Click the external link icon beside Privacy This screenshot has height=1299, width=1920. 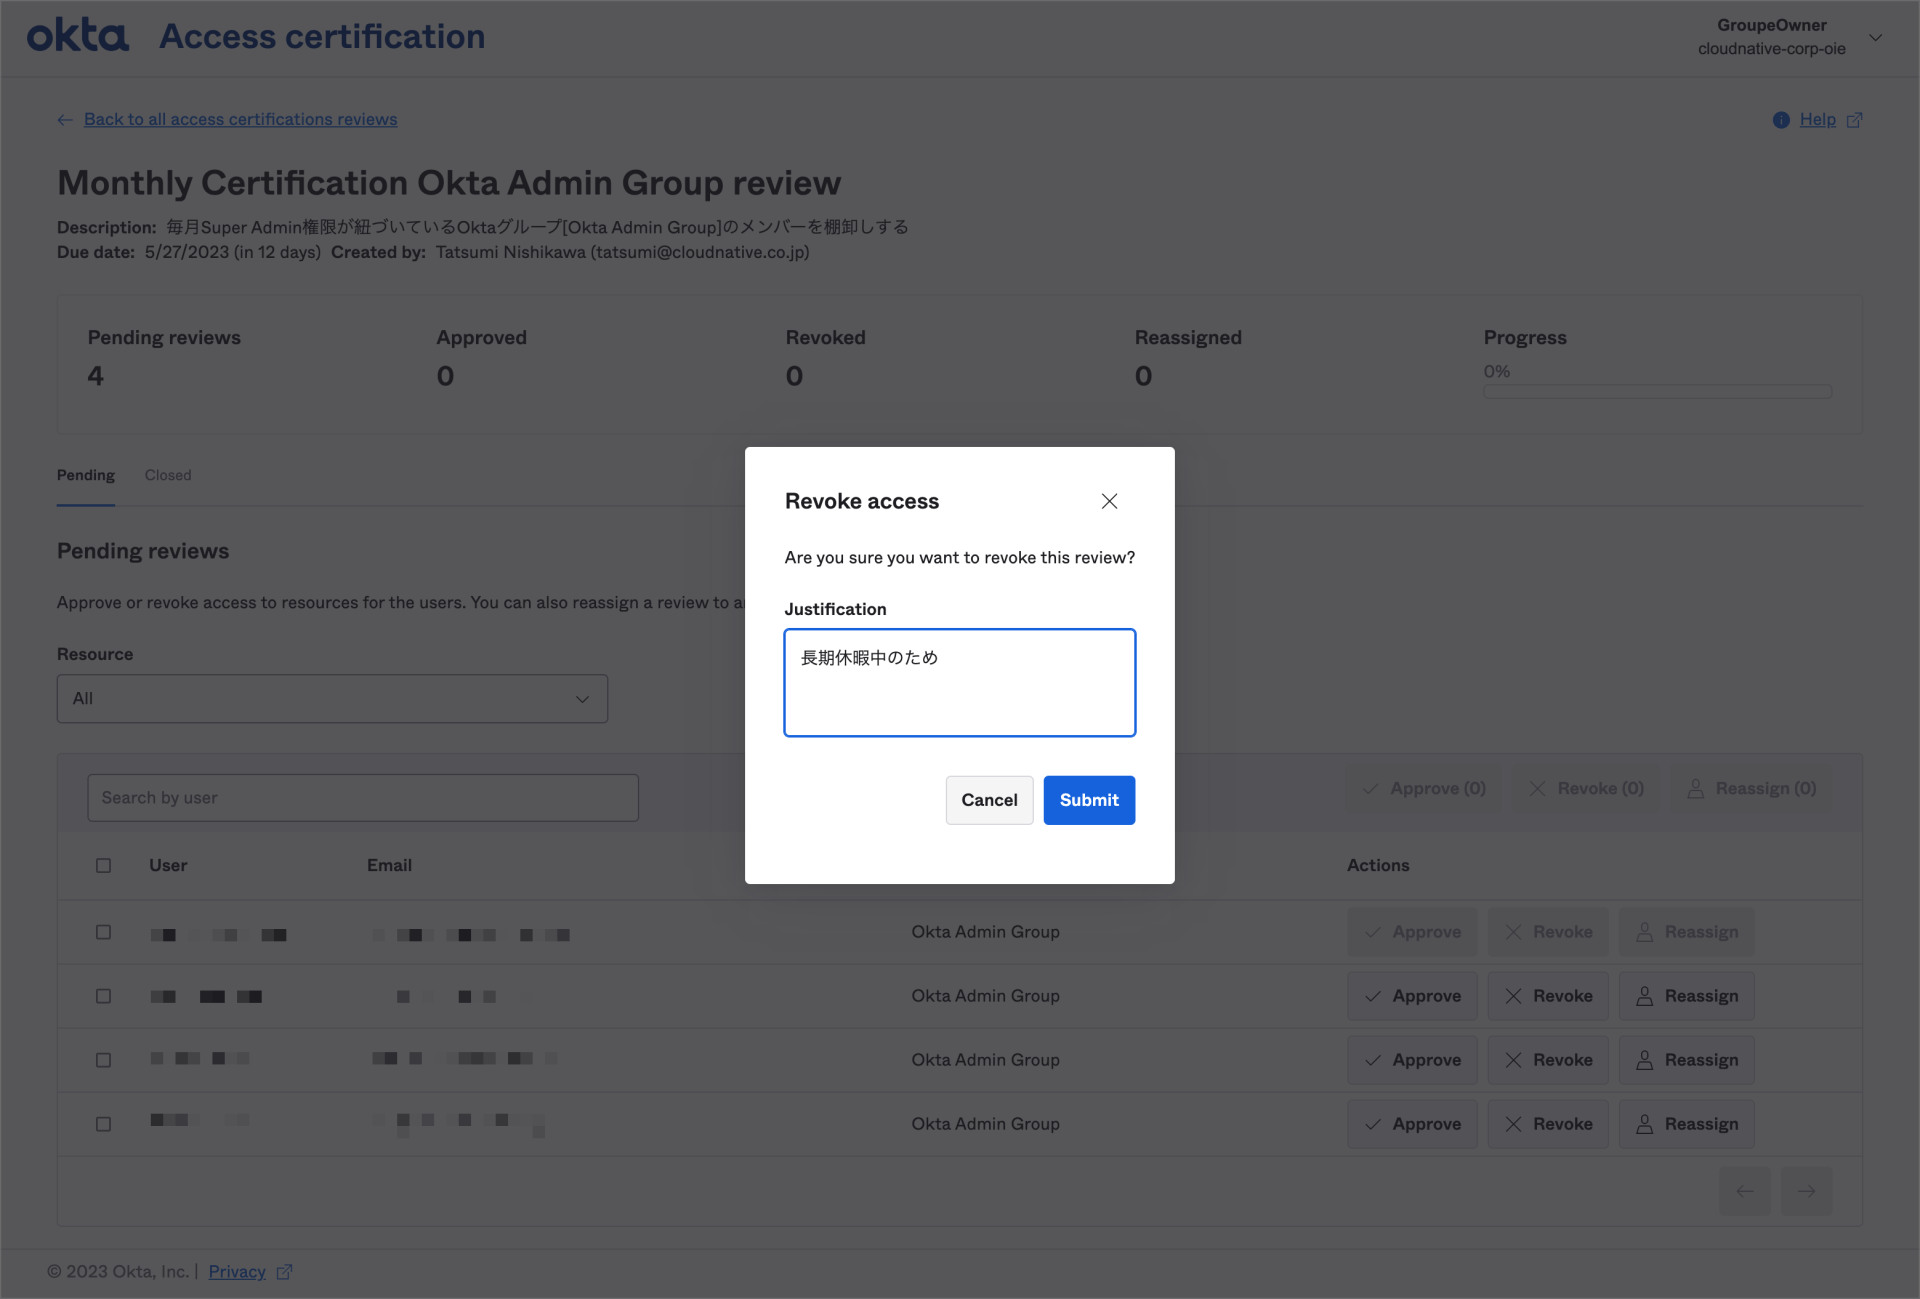pos(284,1271)
